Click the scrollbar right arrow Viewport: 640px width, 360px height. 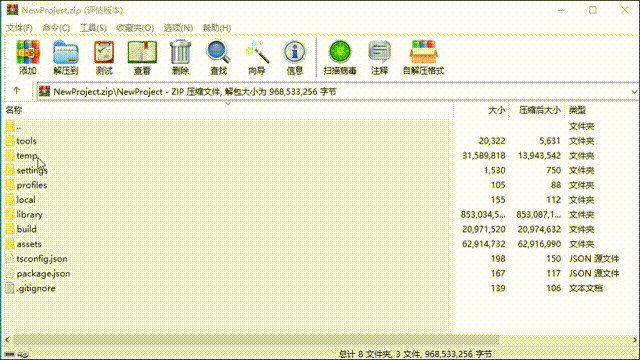[x=635, y=340]
